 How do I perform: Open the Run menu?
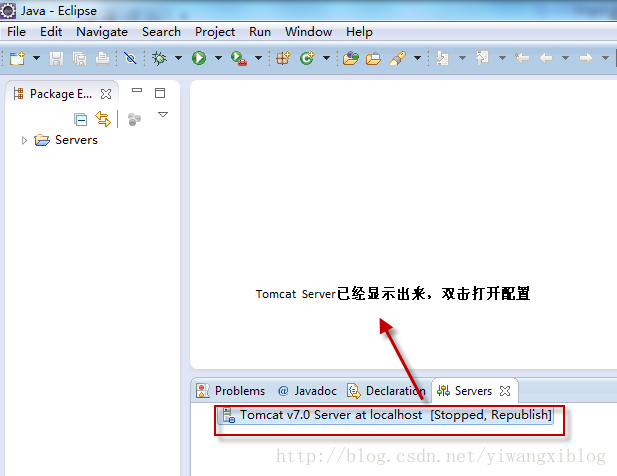(260, 32)
